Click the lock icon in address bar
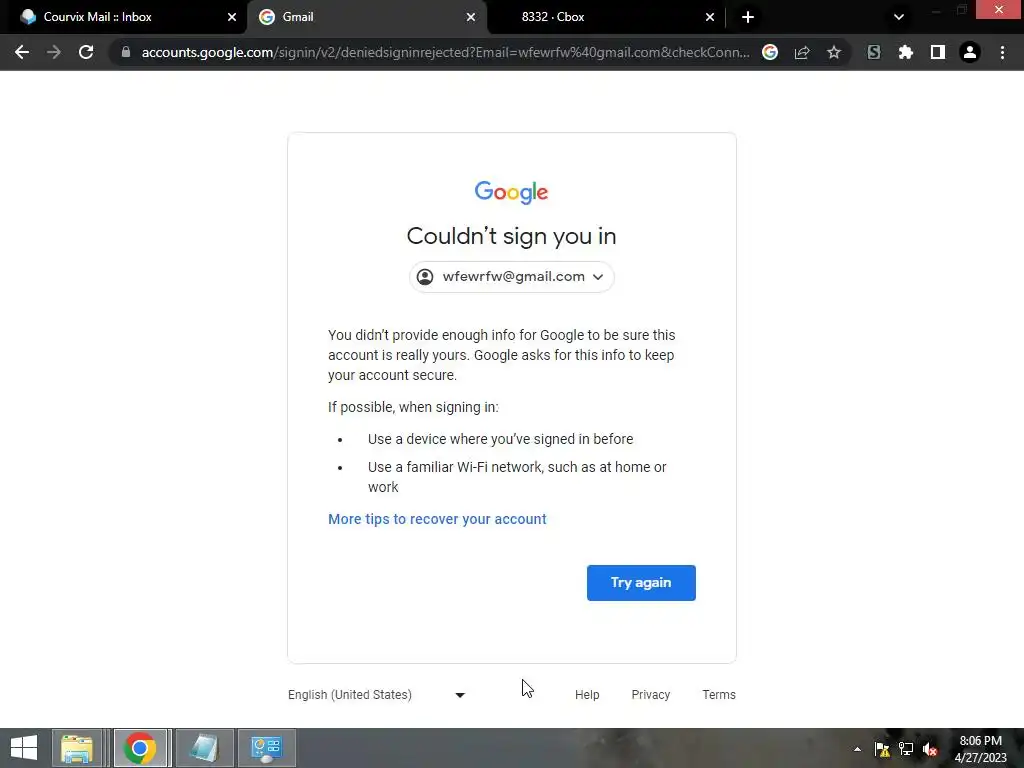1024x768 pixels. 126,52
